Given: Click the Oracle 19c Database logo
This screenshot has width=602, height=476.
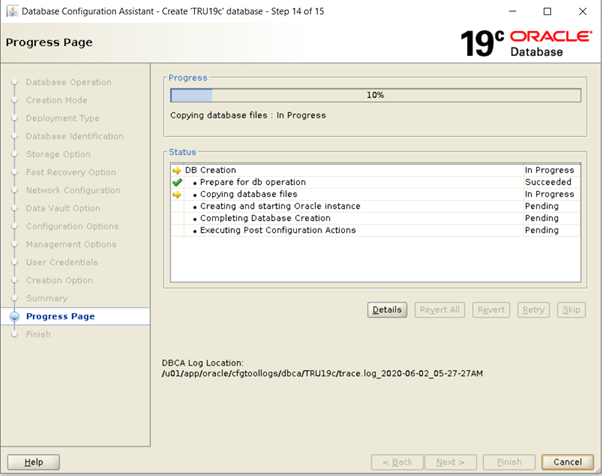Looking at the screenshot, I should pos(526,43).
